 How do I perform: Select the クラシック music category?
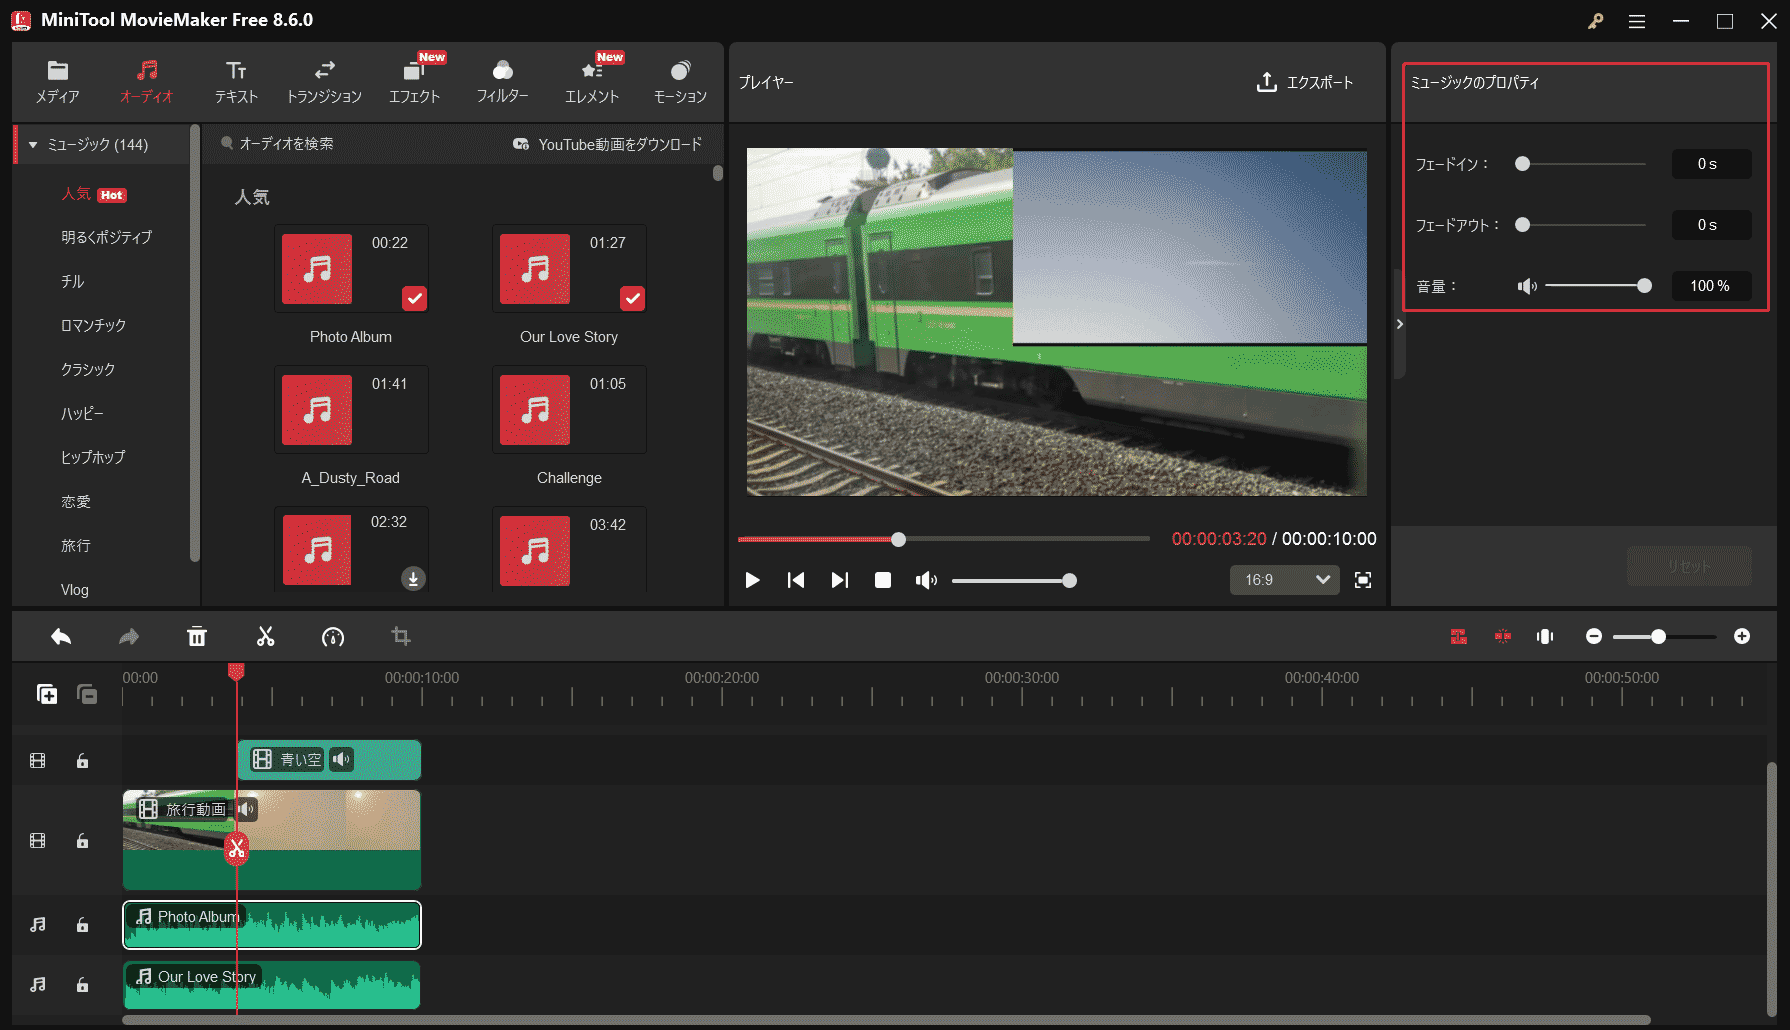[88, 369]
